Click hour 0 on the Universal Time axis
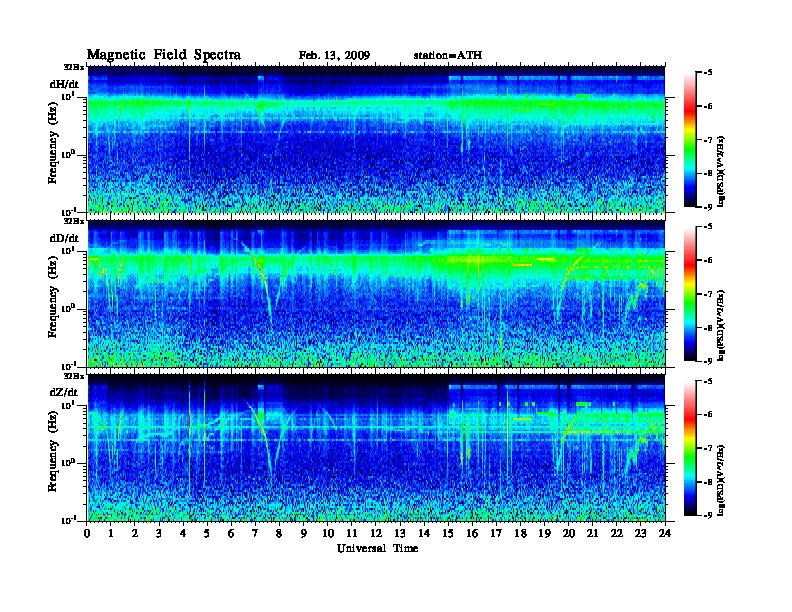Image resolution: width=792 pixels, height=612 pixels. coord(87,533)
